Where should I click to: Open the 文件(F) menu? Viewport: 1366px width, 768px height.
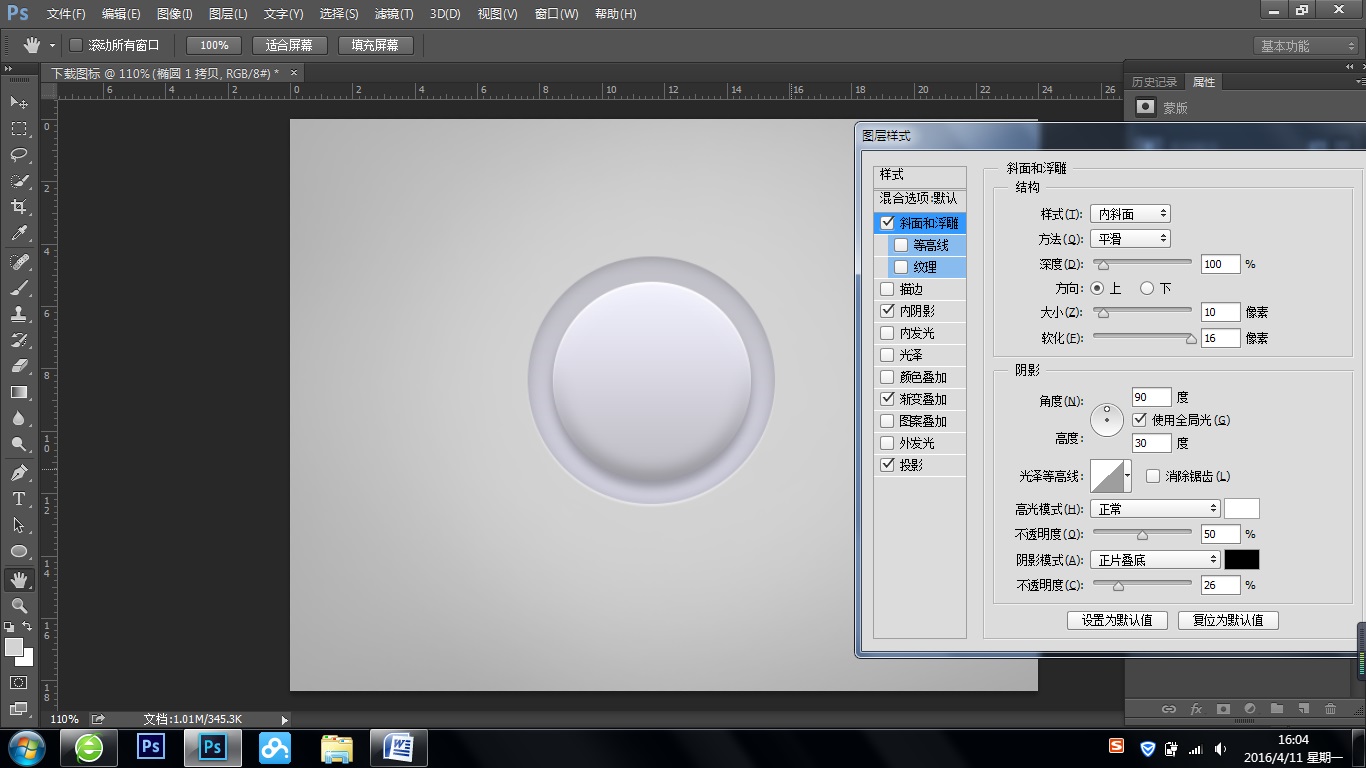click(66, 14)
